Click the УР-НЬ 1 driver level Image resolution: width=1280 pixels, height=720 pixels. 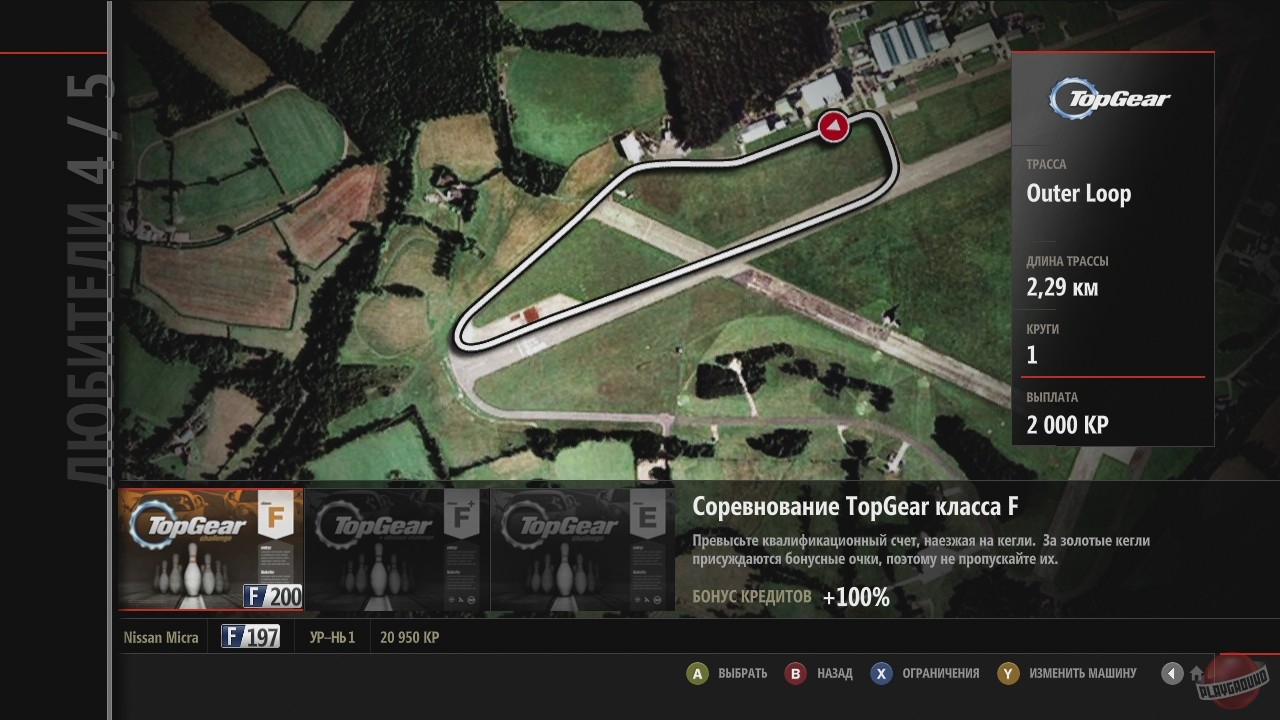tap(332, 637)
